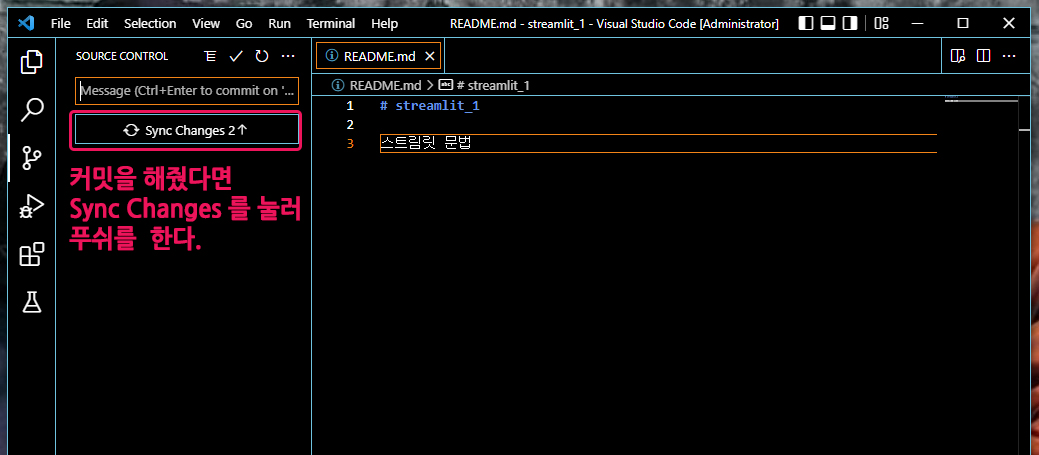Open the Search view in activity bar
The image size is (1039, 455).
[31, 110]
